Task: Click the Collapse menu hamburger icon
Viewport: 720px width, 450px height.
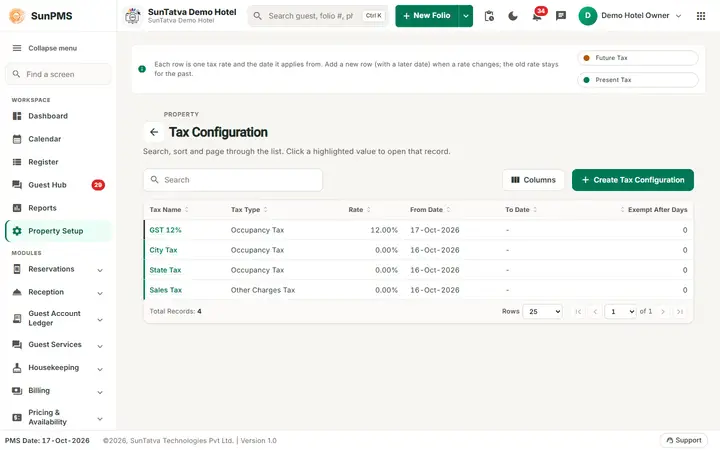Action: pos(17,48)
